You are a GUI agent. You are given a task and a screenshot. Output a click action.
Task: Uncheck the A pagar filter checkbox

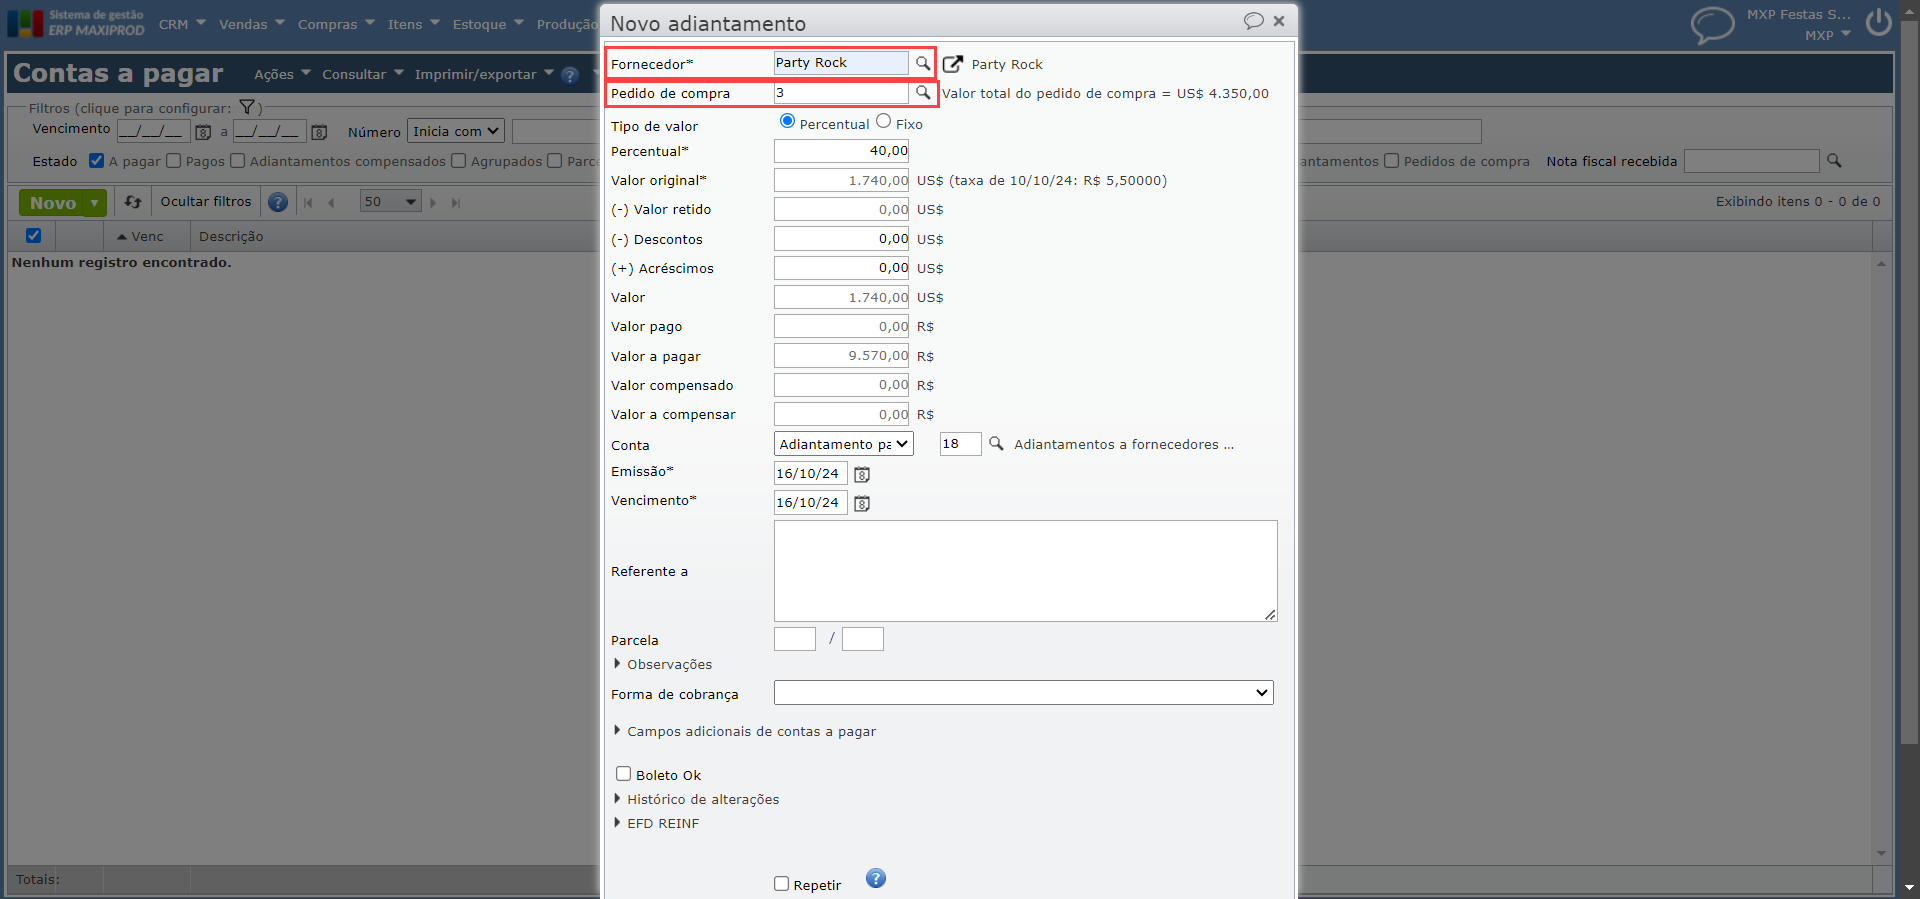click(96, 160)
